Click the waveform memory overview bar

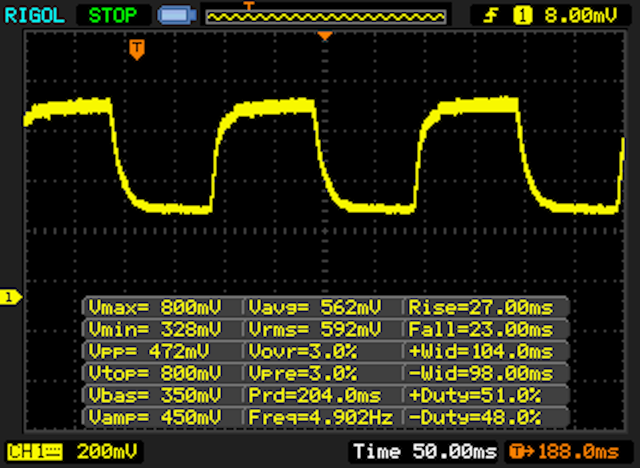coord(325,16)
